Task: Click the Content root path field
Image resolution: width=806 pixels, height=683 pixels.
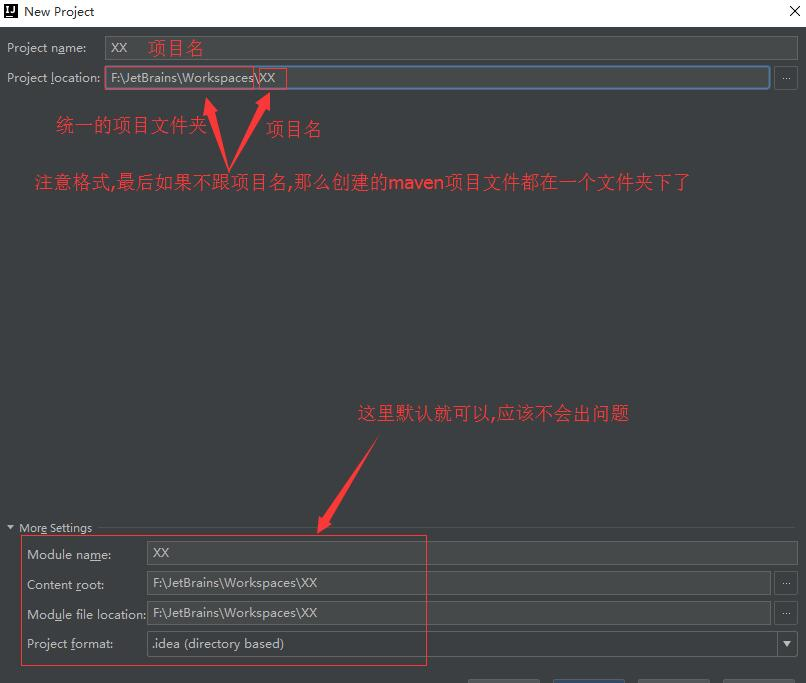Action: [x=400, y=583]
